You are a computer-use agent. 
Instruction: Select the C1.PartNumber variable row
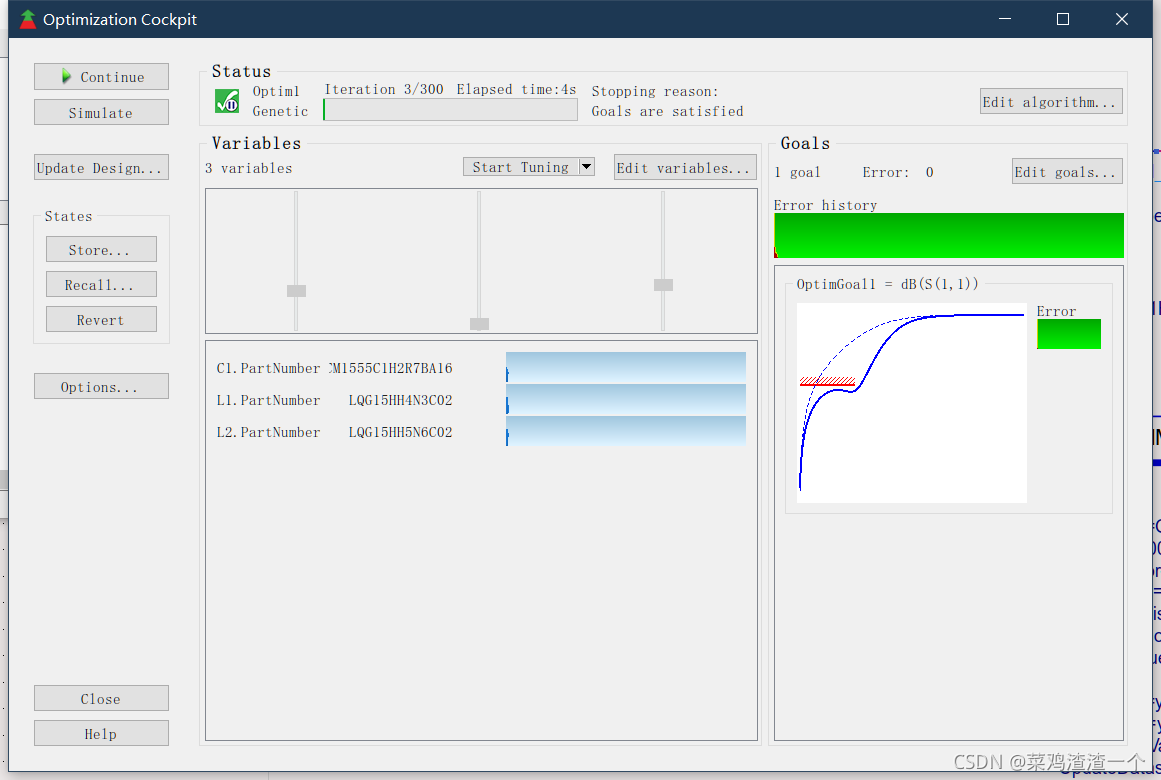coord(481,368)
